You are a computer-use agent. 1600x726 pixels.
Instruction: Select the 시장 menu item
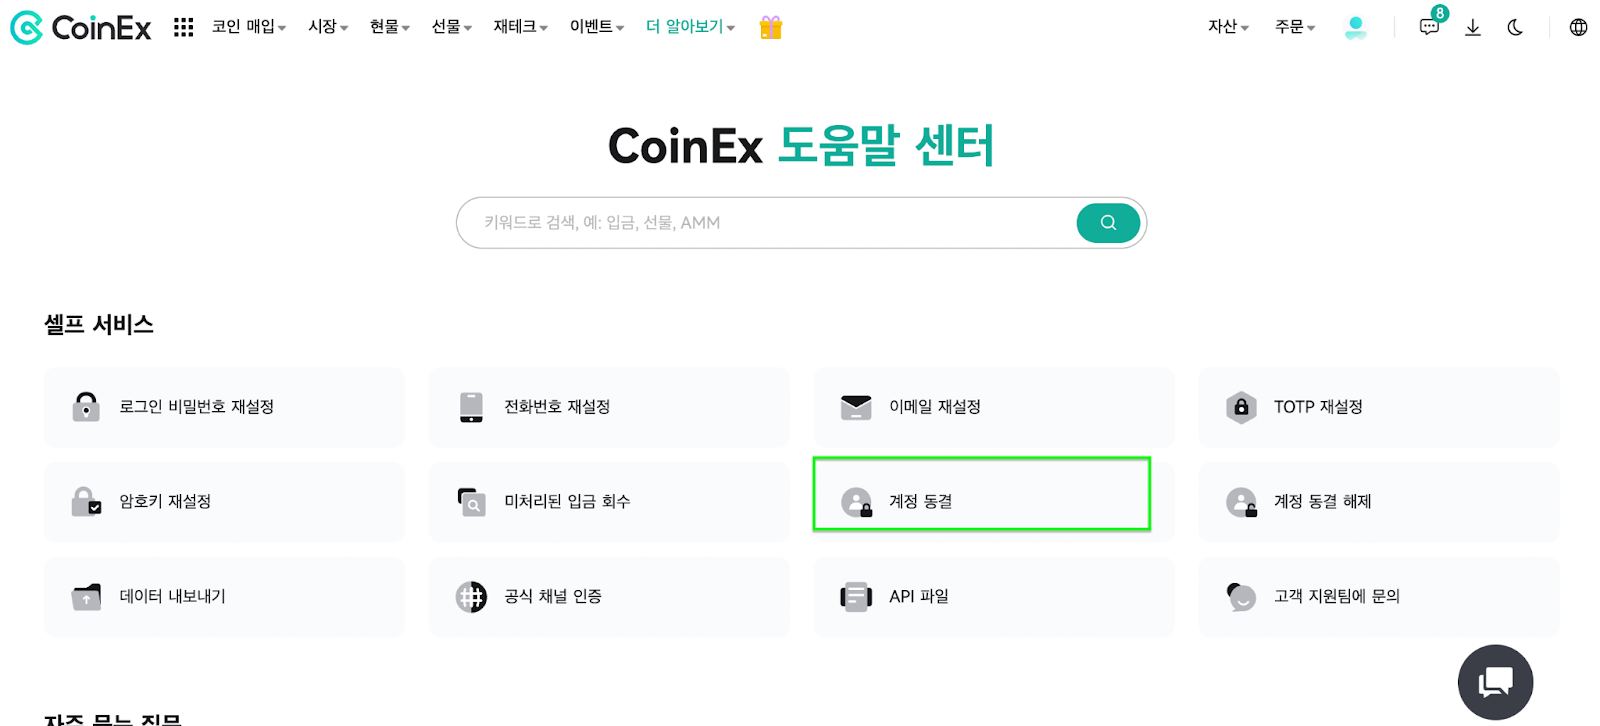[x=323, y=27]
